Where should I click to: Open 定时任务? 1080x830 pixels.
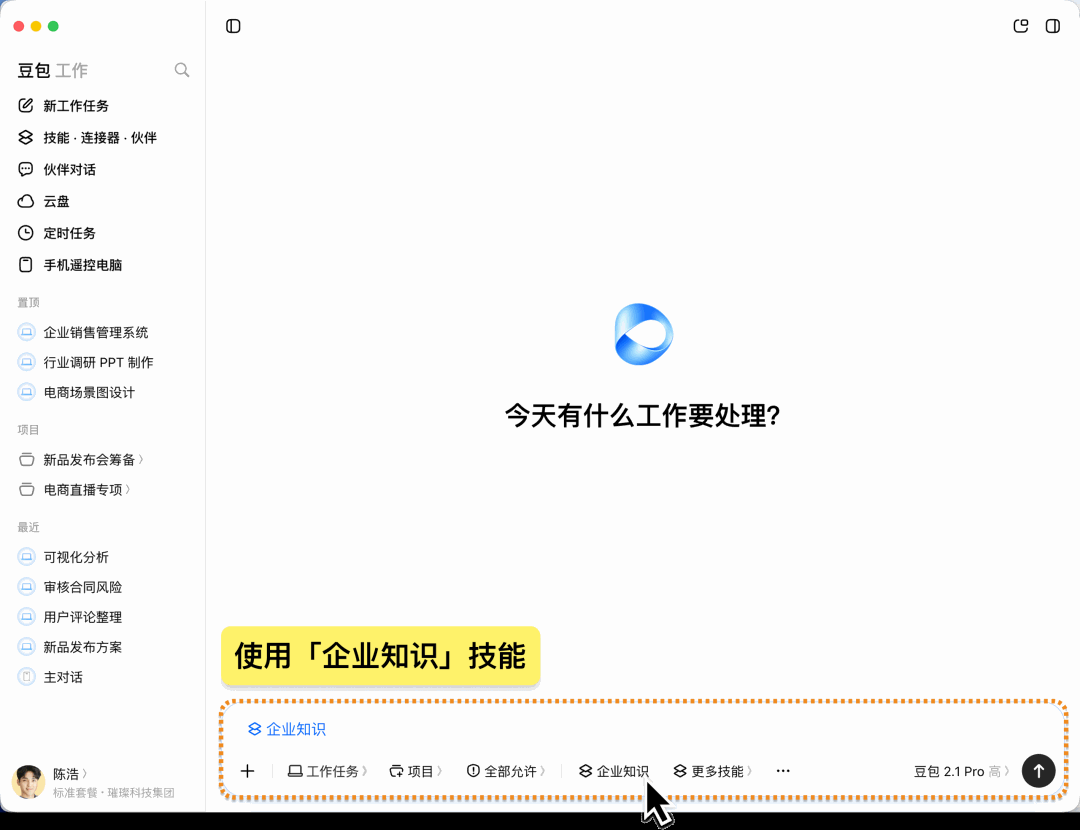pyautogui.click(x=70, y=233)
